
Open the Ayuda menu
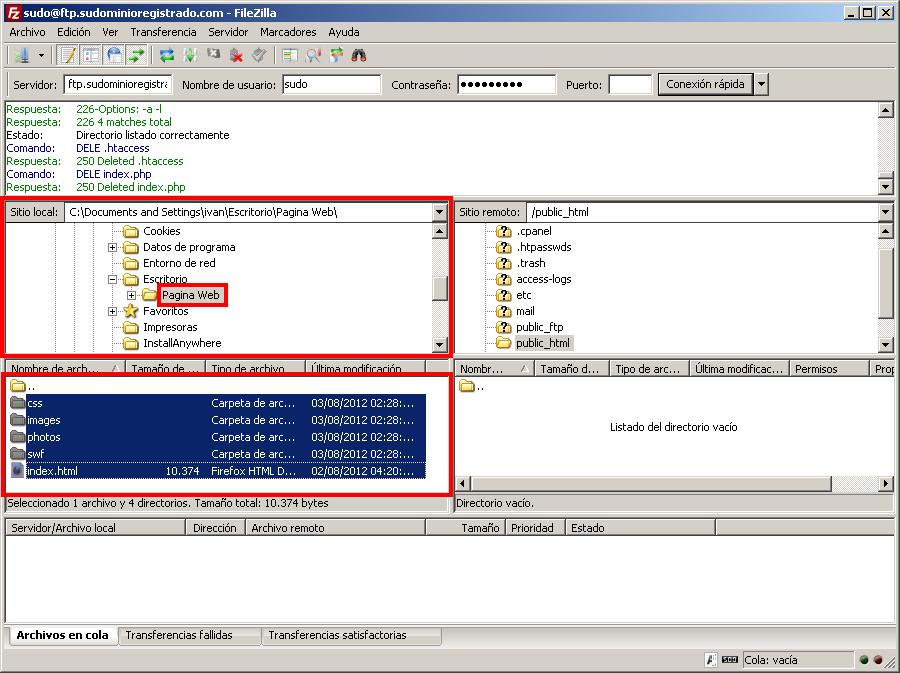click(x=344, y=32)
